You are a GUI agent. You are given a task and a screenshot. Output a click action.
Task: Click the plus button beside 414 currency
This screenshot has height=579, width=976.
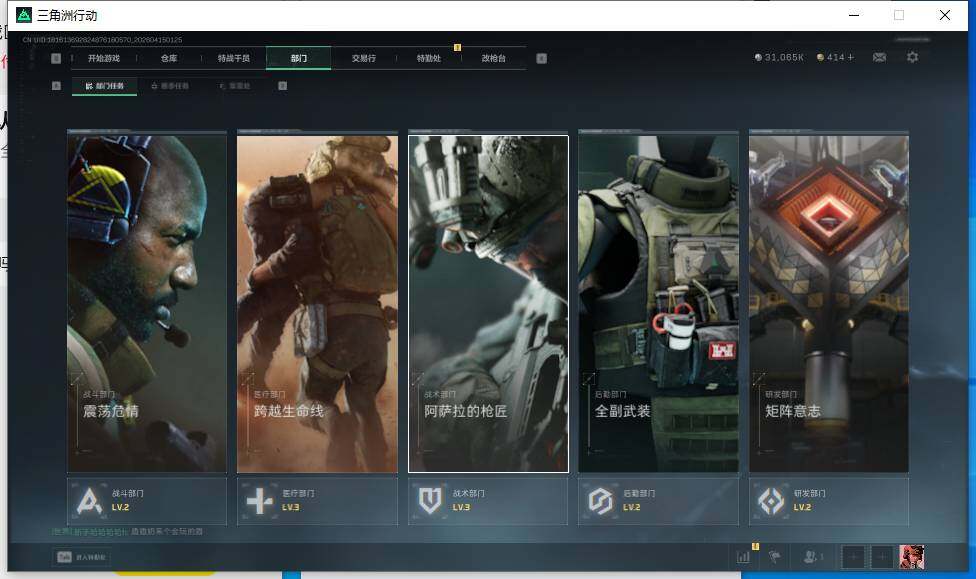tap(851, 58)
